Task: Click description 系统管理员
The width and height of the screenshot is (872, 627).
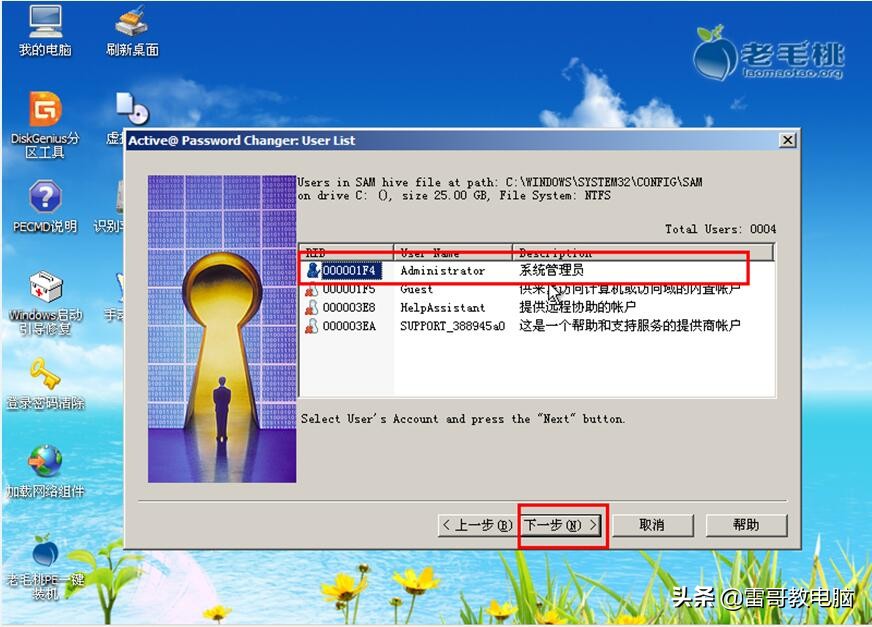Action: click(552, 271)
